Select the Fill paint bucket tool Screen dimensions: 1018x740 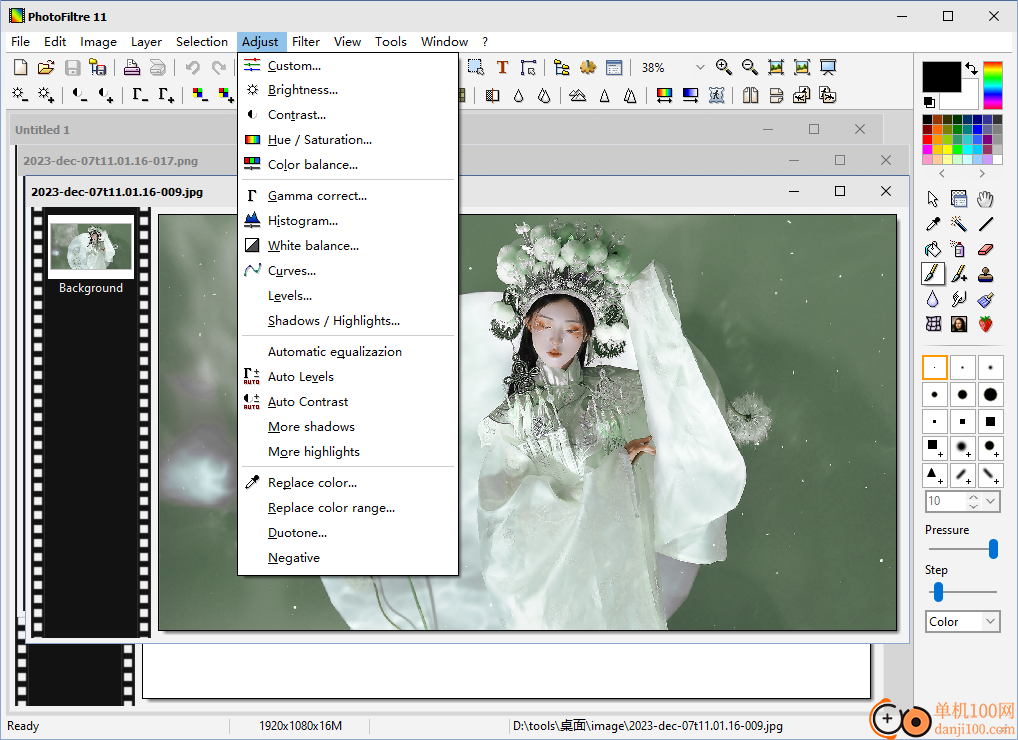[x=933, y=249]
